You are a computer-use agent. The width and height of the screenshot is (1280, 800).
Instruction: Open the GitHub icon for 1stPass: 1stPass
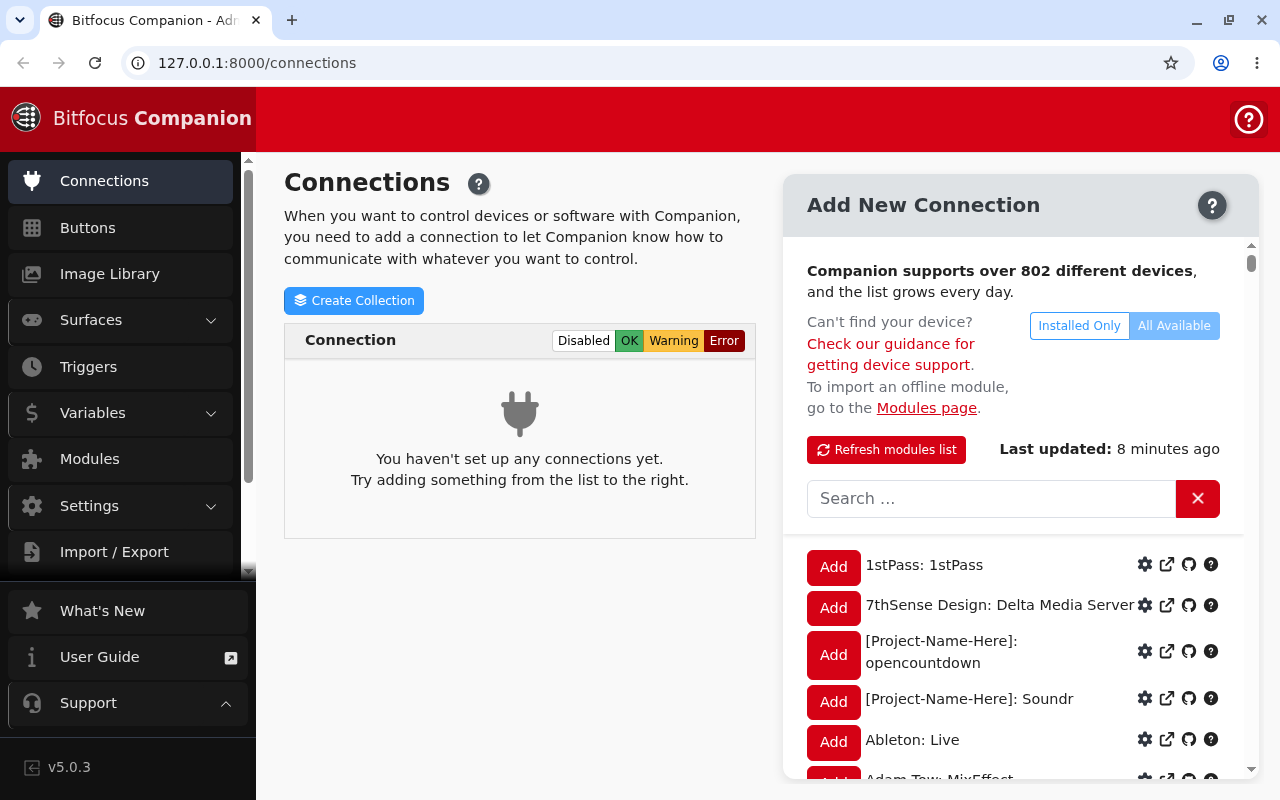pos(1189,564)
